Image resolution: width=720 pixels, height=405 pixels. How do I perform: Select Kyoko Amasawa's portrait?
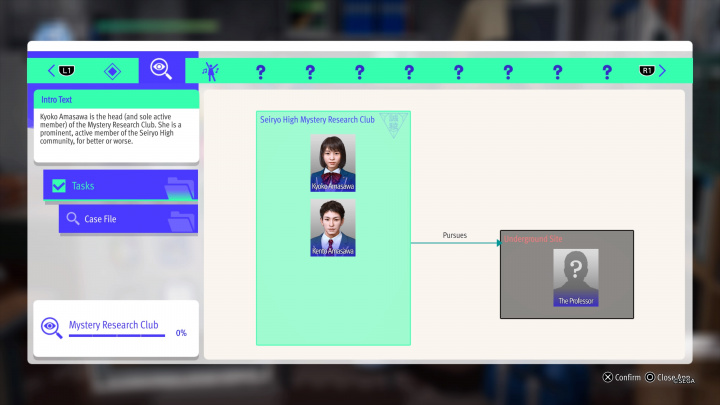pos(333,163)
